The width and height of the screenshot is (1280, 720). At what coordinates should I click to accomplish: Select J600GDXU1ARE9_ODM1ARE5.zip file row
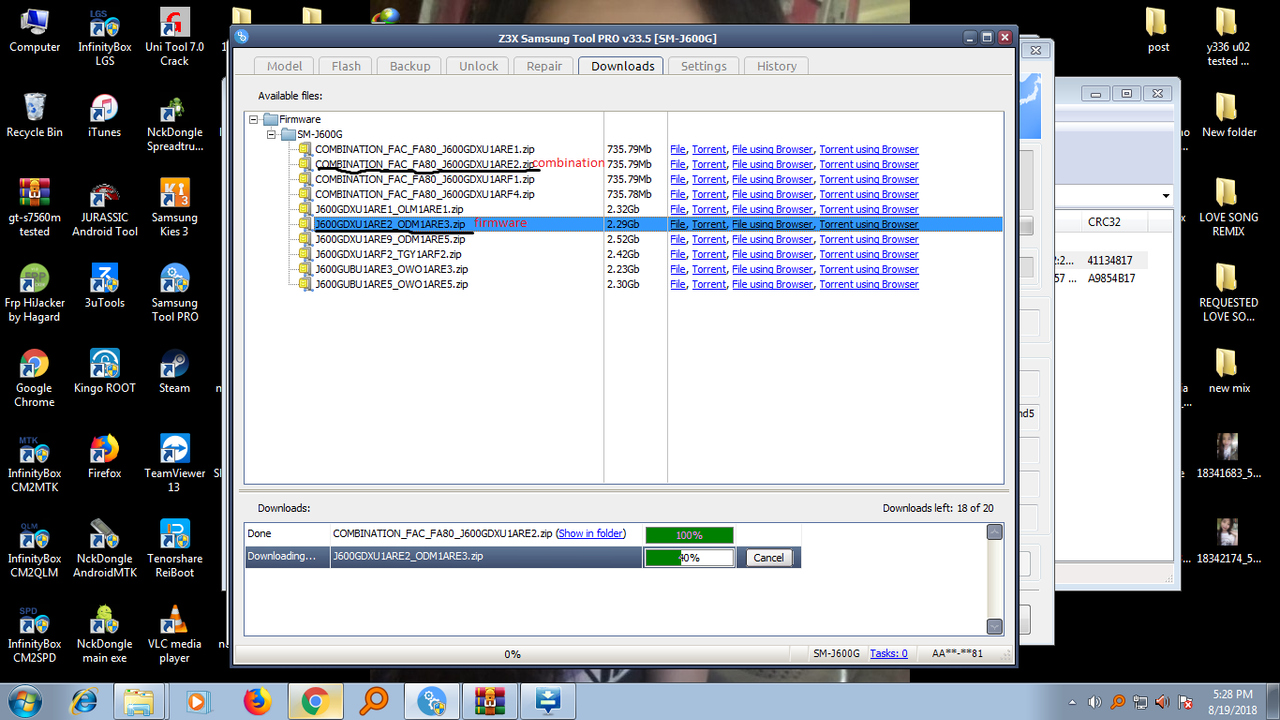[390, 240]
